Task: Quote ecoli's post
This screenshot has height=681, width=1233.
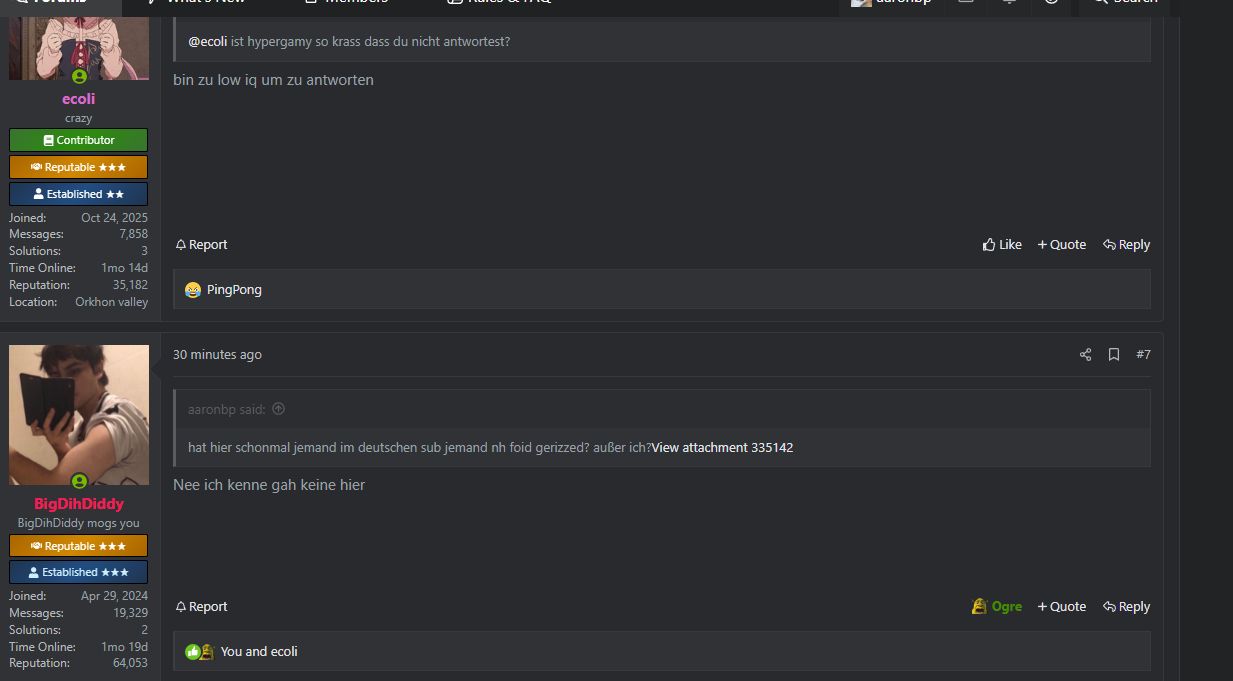Action: point(1061,245)
